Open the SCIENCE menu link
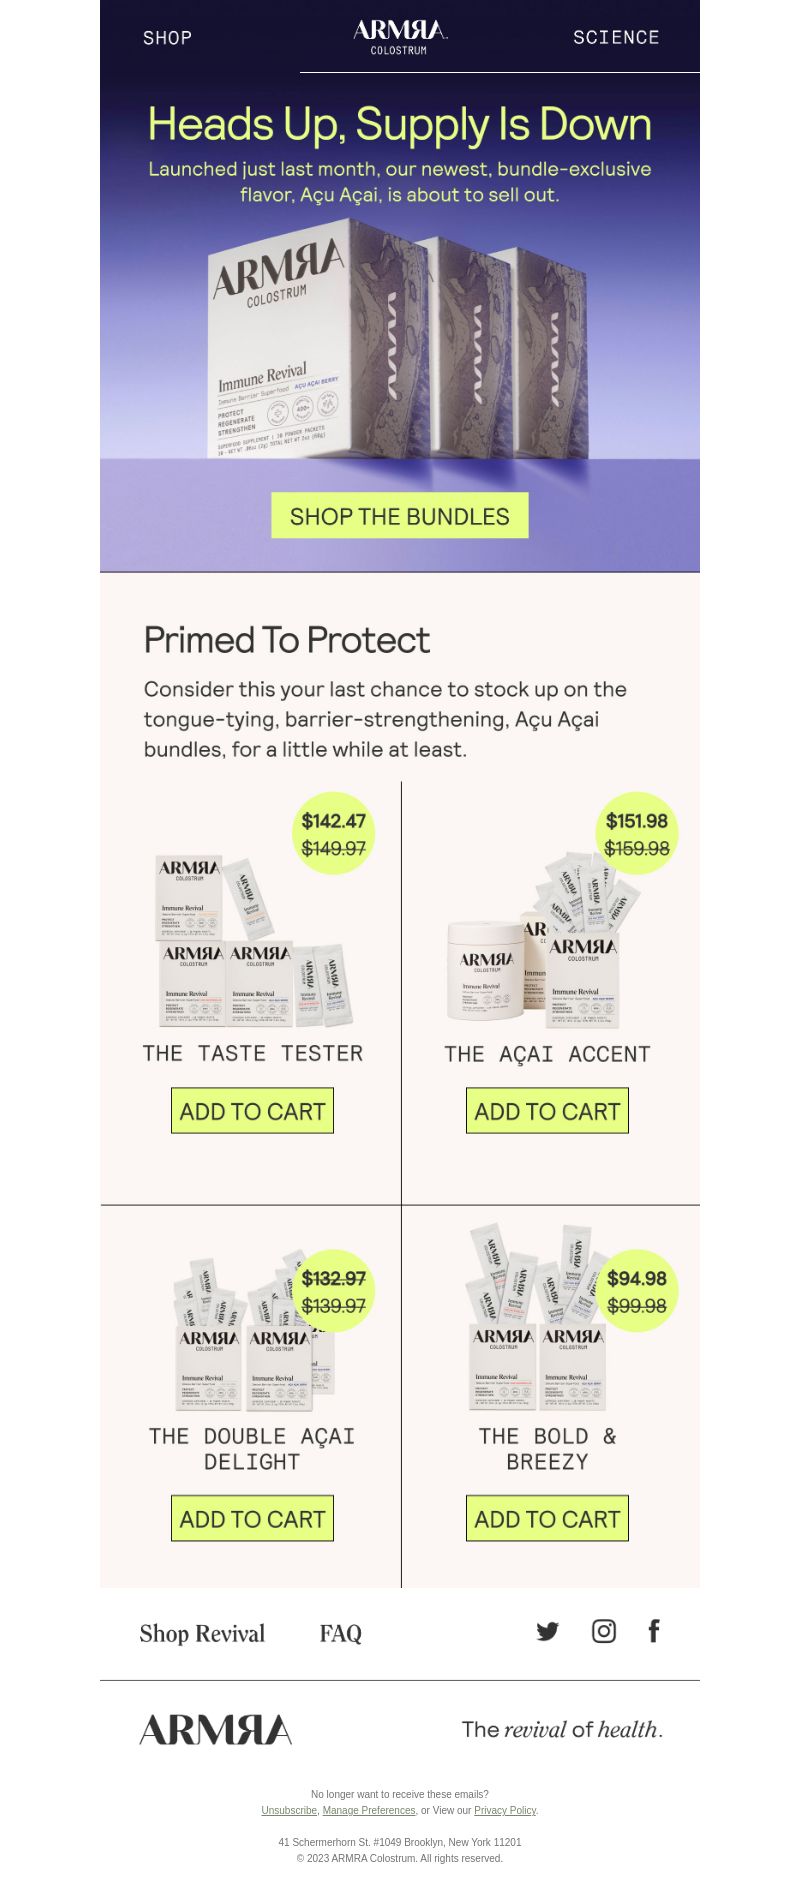The image size is (800, 1903). [616, 37]
